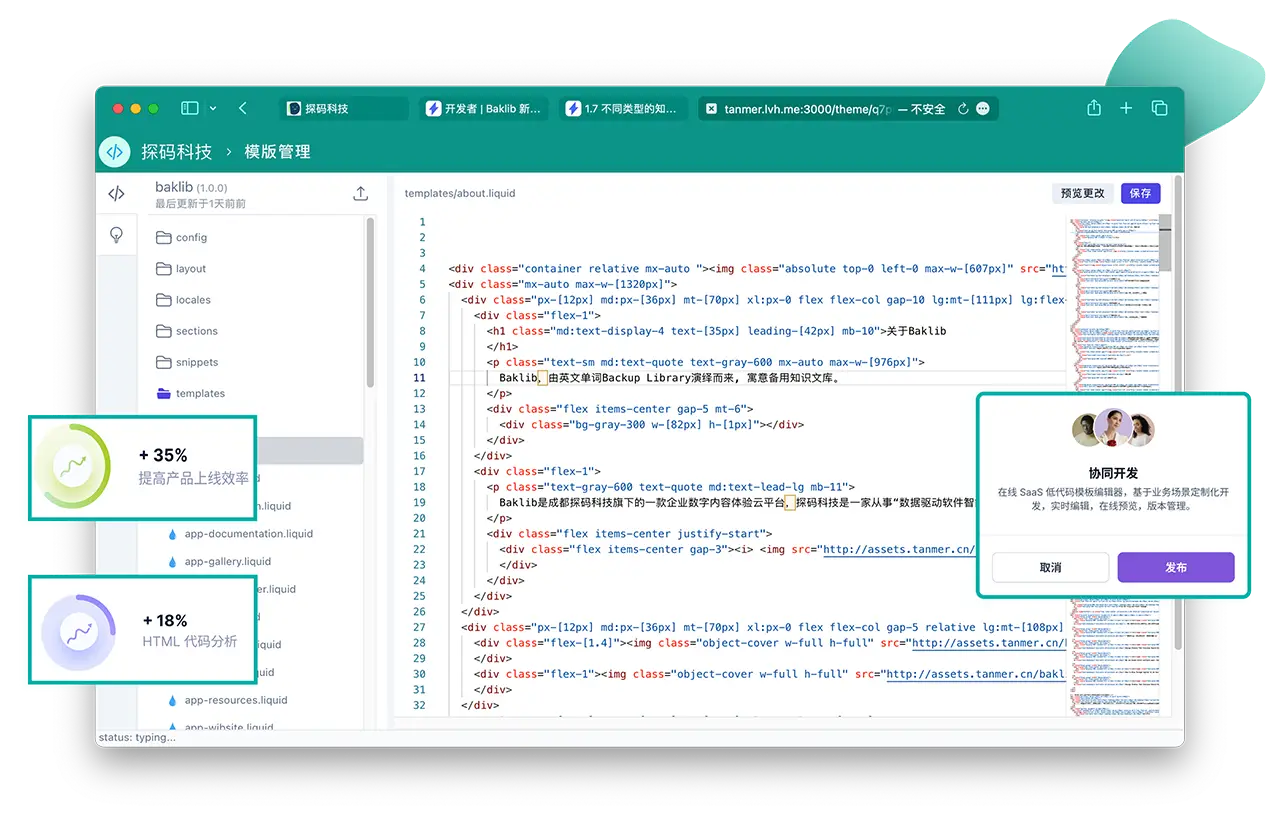1280x830 pixels.
Task: Click the 发布 button in 协同开发 card
Action: click(x=1176, y=567)
